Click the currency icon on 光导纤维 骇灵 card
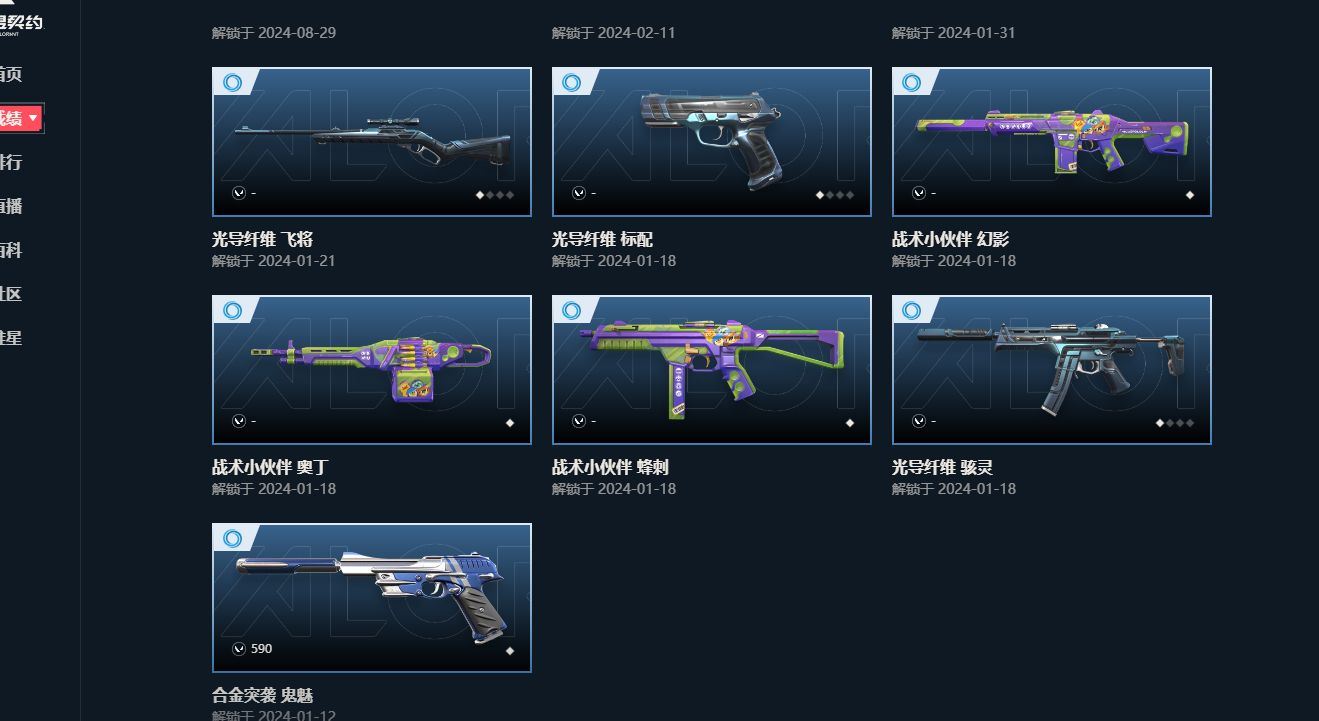 (x=918, y=421)
